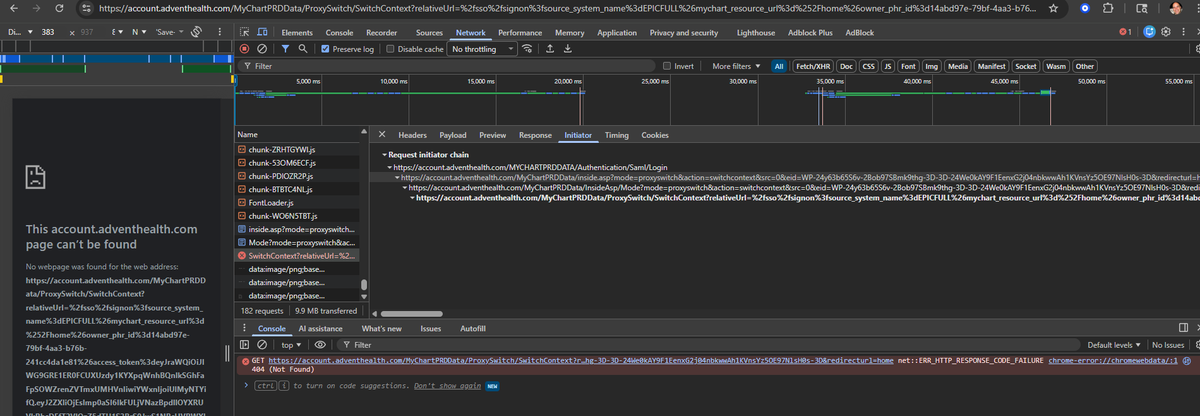The height and width of the screenshot is (416, 1200).
Task: Open the More filters dropdown
Action: [737, 66]
